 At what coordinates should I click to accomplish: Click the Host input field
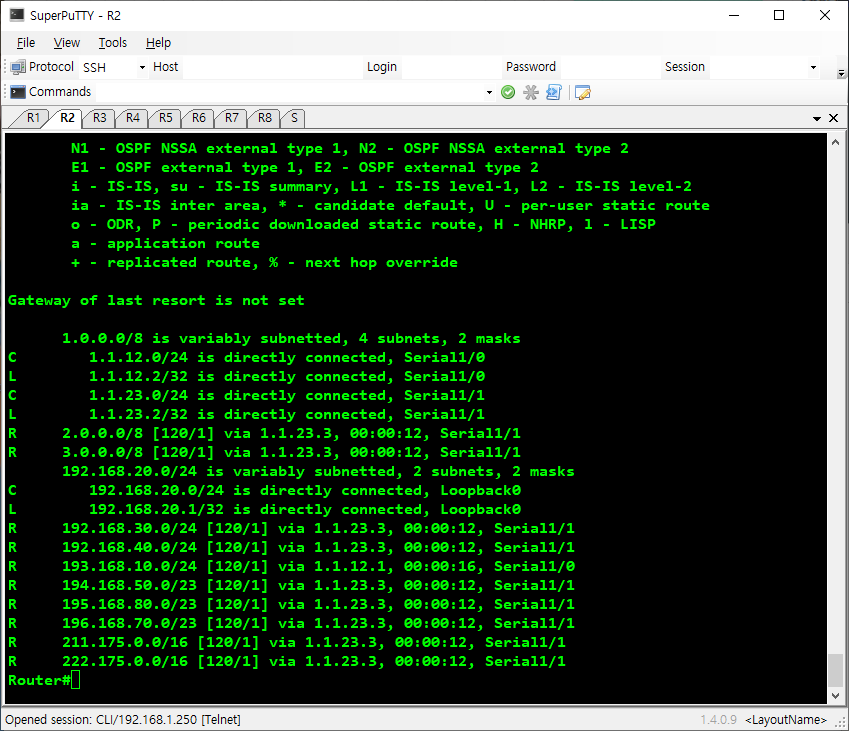click(272, 67)
